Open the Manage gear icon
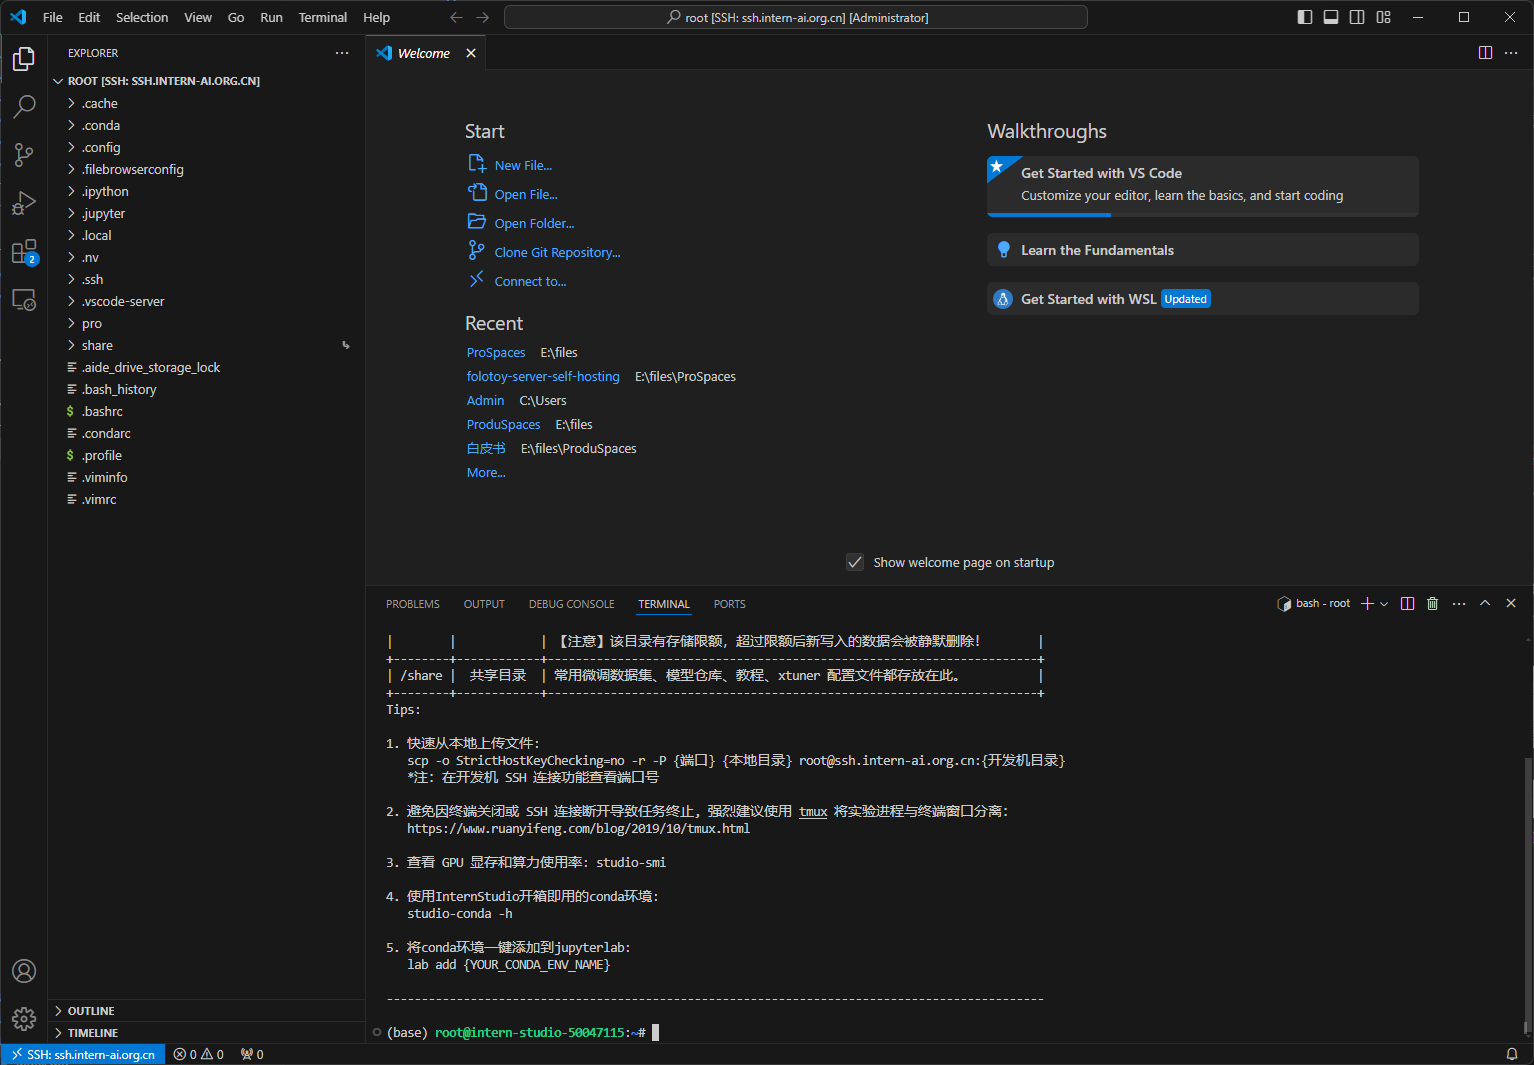The height and width of the screenshot is (1065, 1534). (x=24, y=1019)
